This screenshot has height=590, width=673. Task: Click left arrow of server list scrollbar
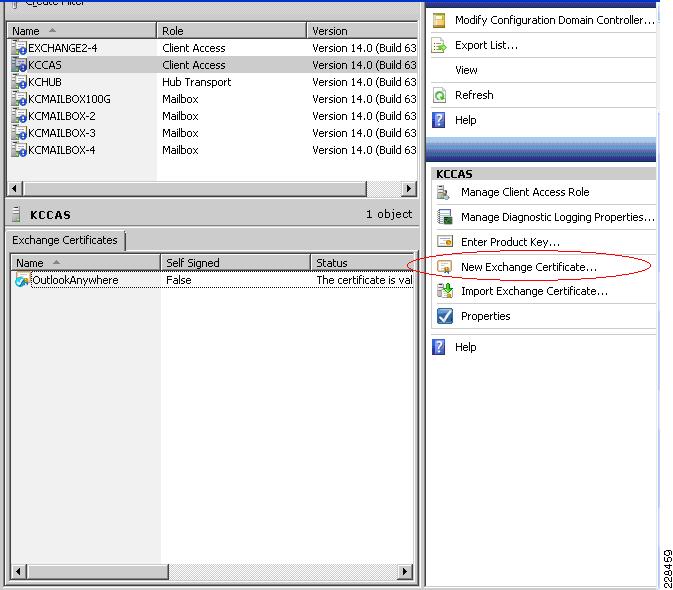(15, 188)
